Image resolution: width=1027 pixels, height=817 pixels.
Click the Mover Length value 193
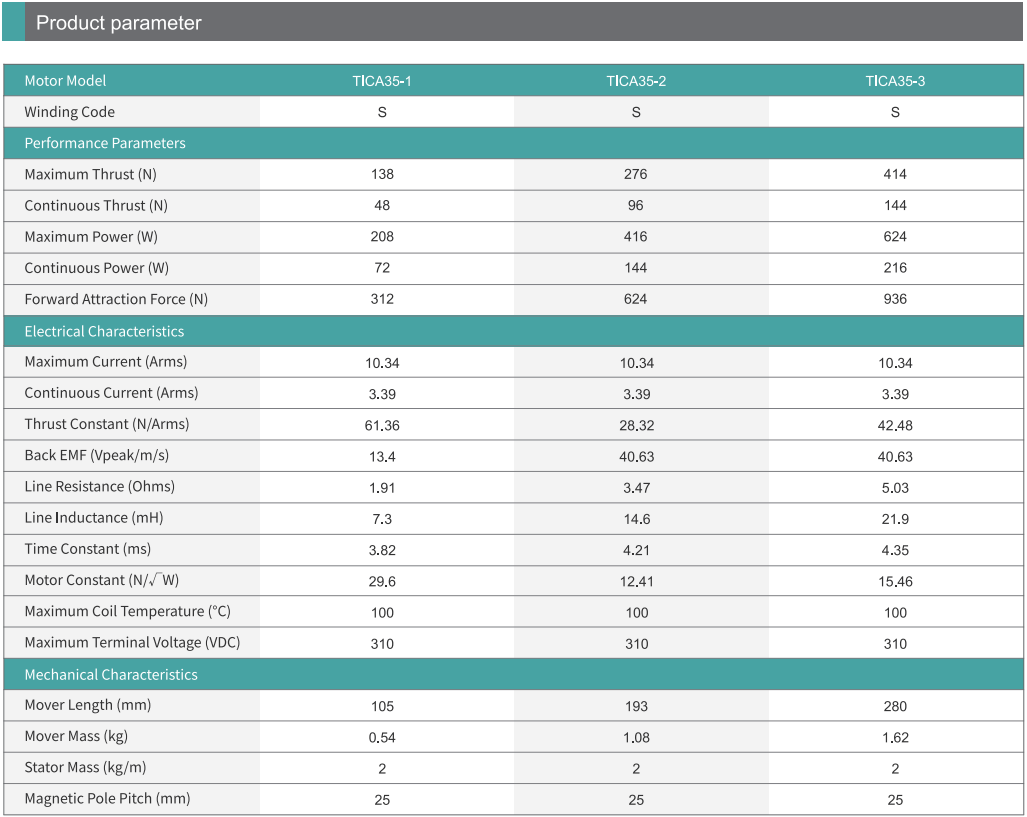click(x=636, y=707)
